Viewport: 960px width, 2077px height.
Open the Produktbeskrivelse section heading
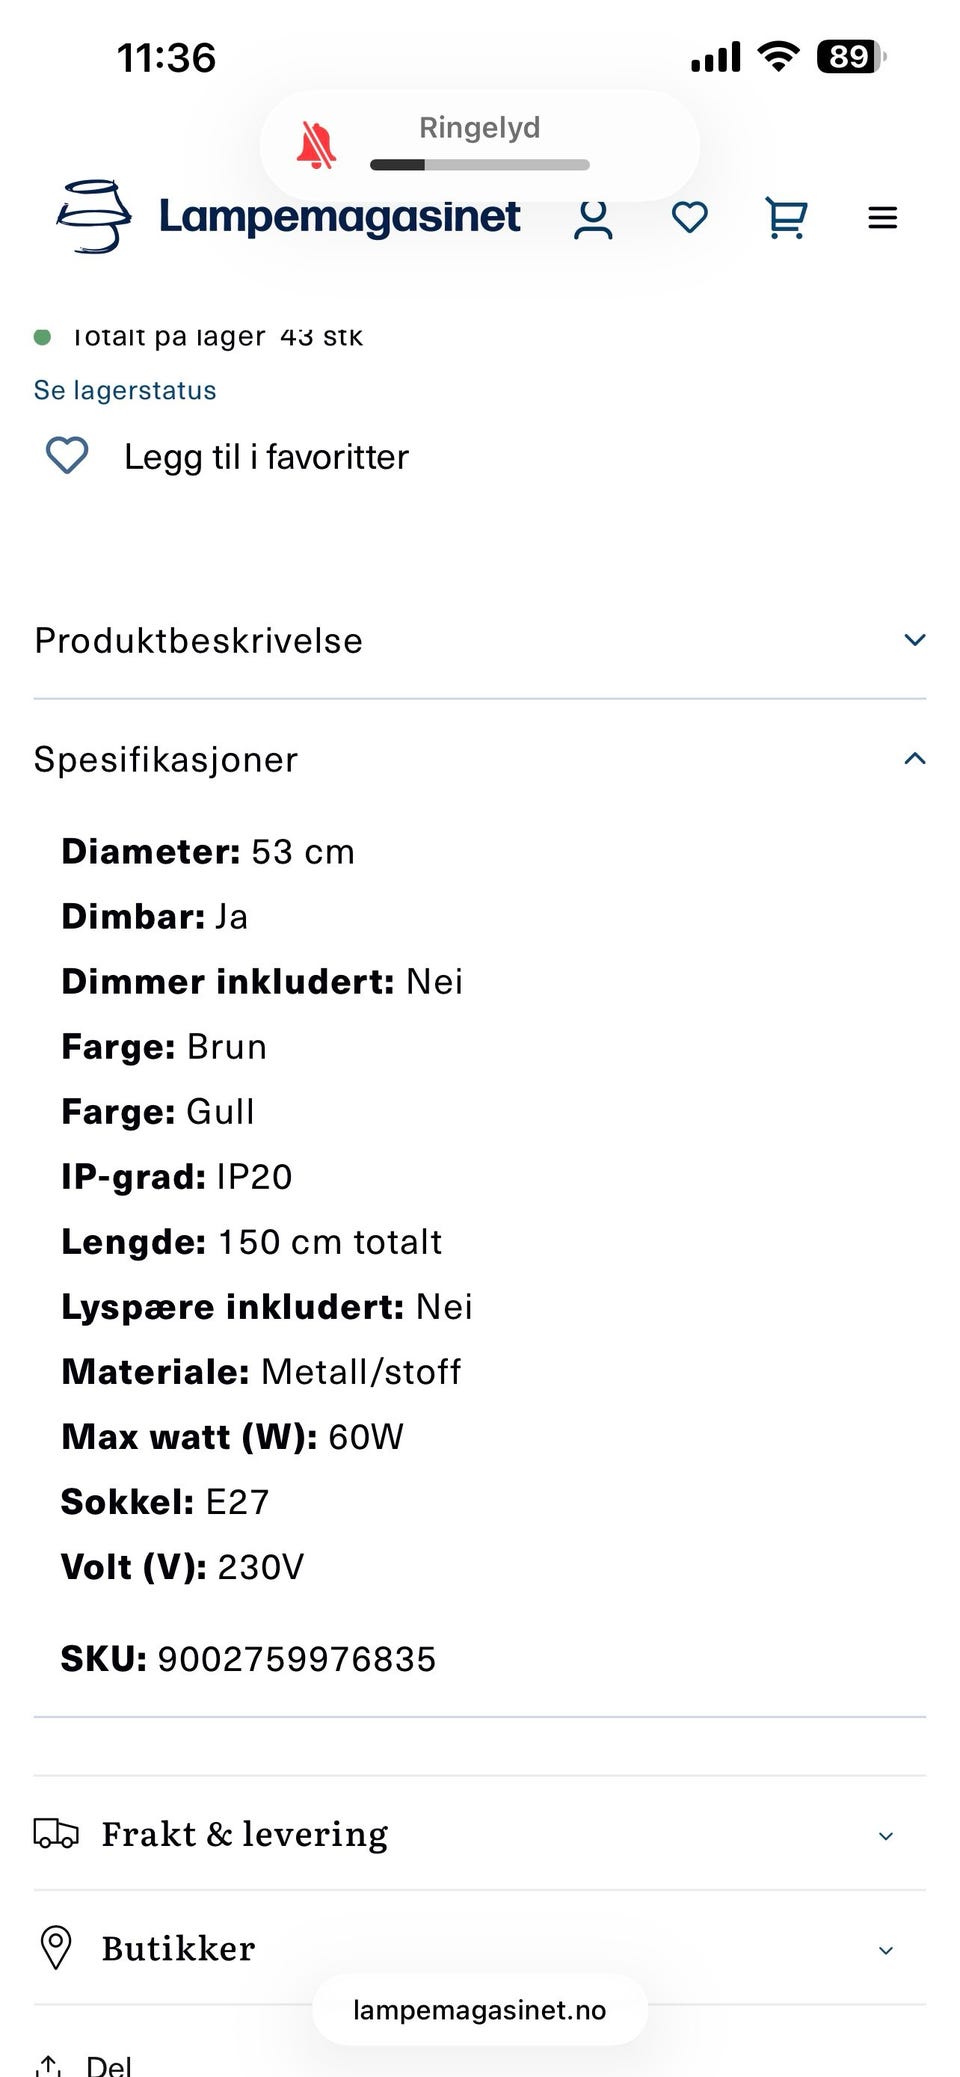point(198,641)
